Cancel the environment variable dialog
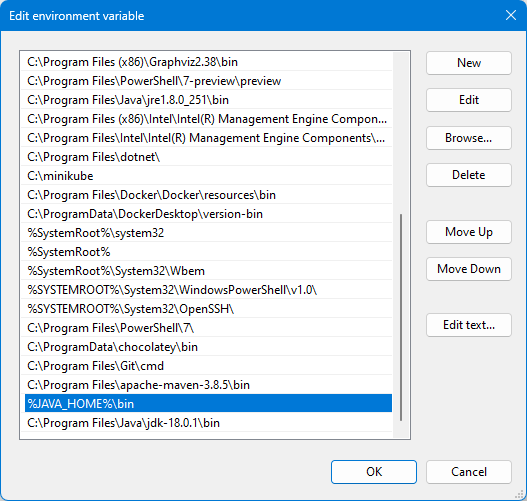Image resolution: width=527 pixels, height=501 pixels. (x=469, y=472)
